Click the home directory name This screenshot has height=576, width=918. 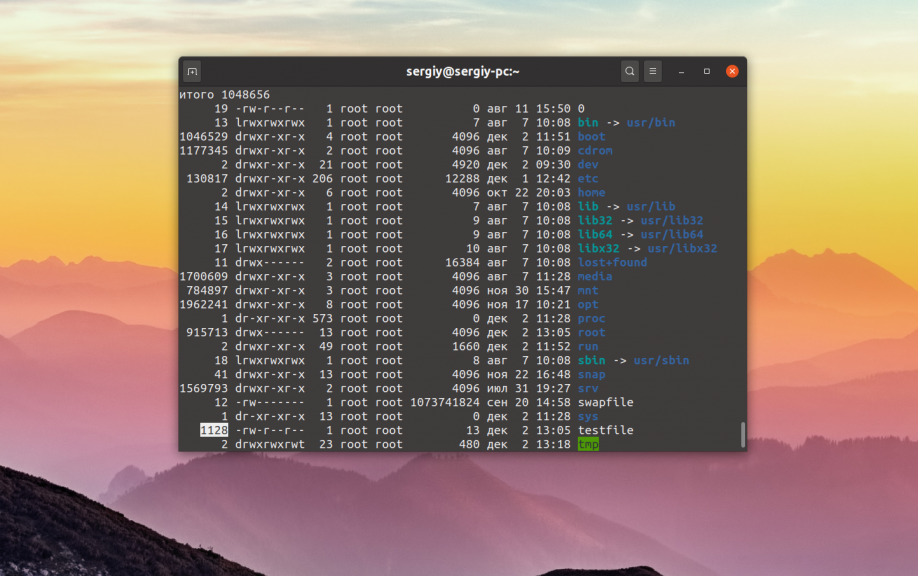point(591,192)
